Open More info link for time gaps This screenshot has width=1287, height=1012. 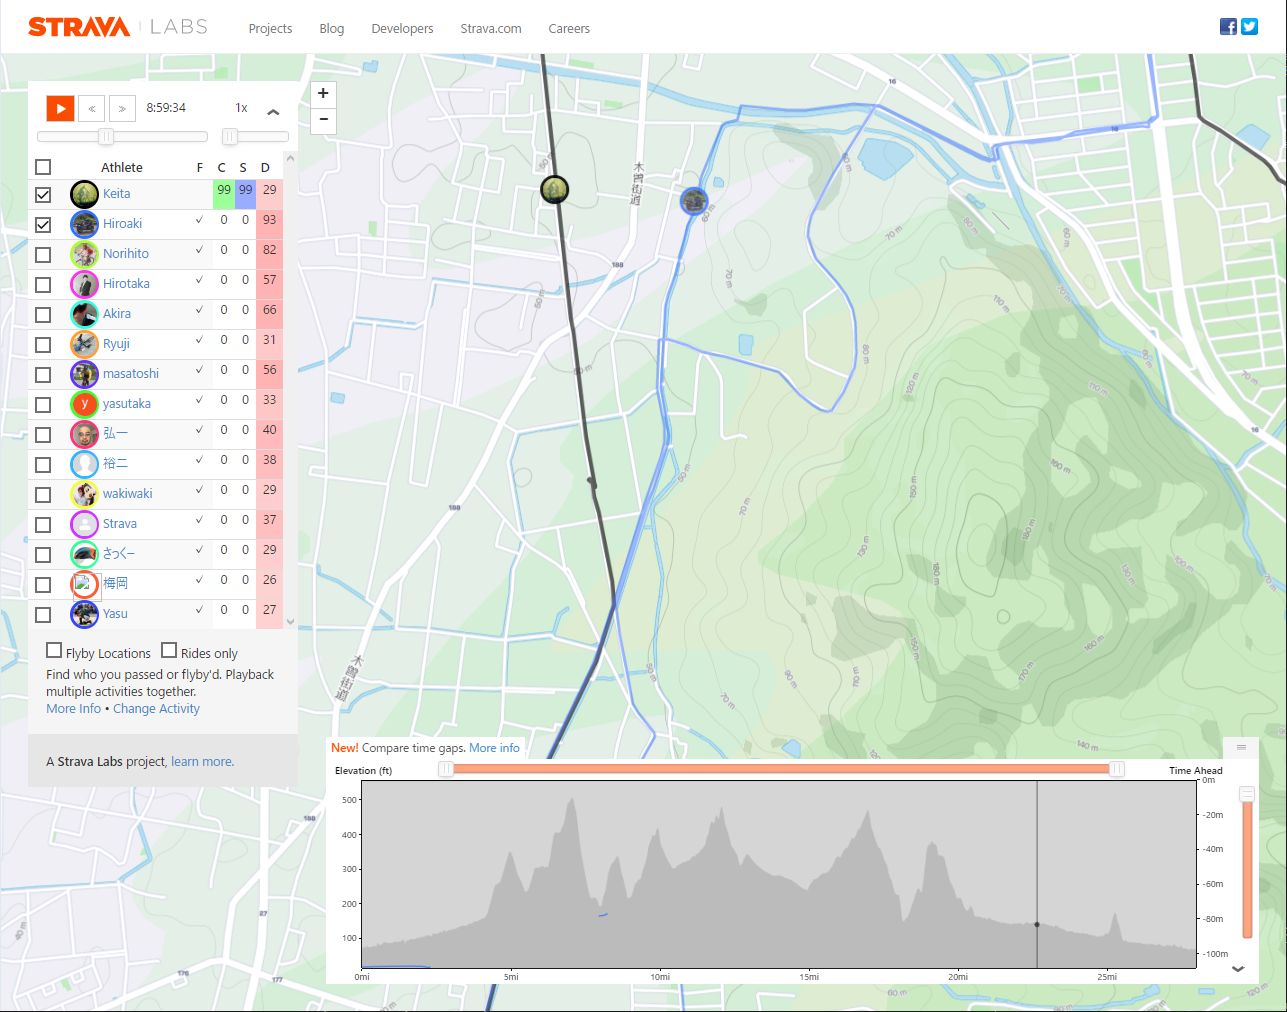point(494,747)
